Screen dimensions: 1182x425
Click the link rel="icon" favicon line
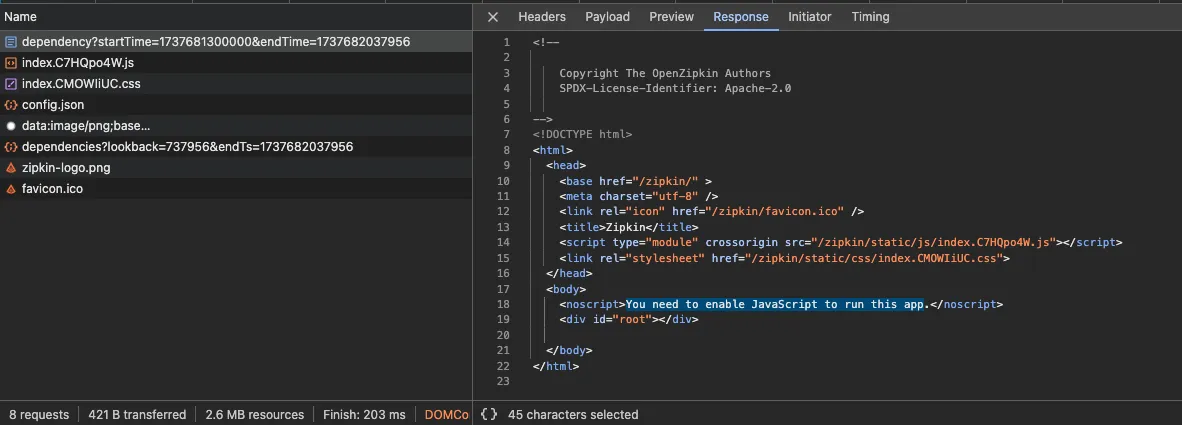(712, 212)
